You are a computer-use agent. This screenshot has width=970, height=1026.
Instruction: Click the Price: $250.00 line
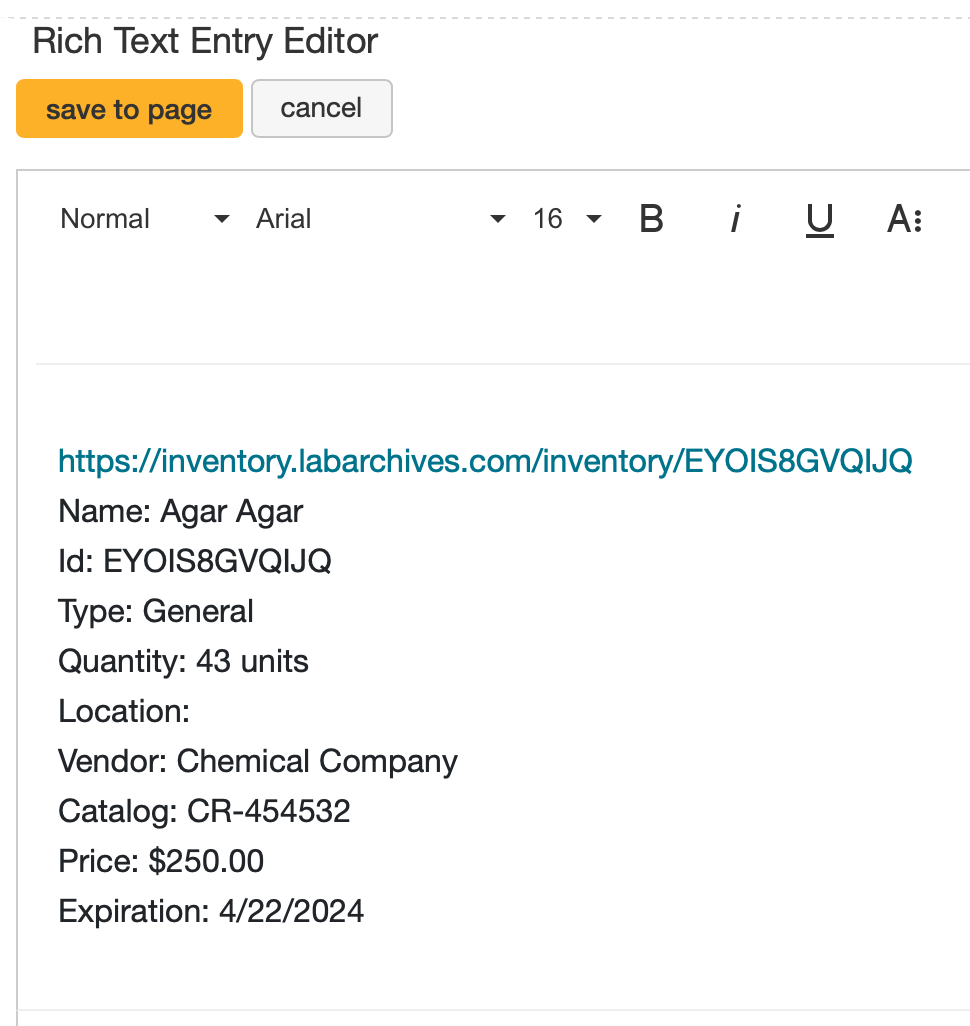click(x=162, y=861)
